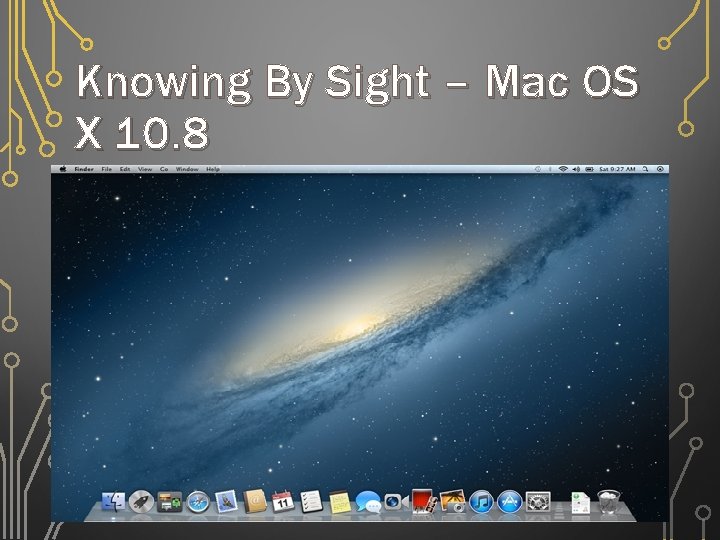Open the Wi-Fi status menu
Image resolution: width=720 pixels, height=540 pixels.
[x=563, y=169]
